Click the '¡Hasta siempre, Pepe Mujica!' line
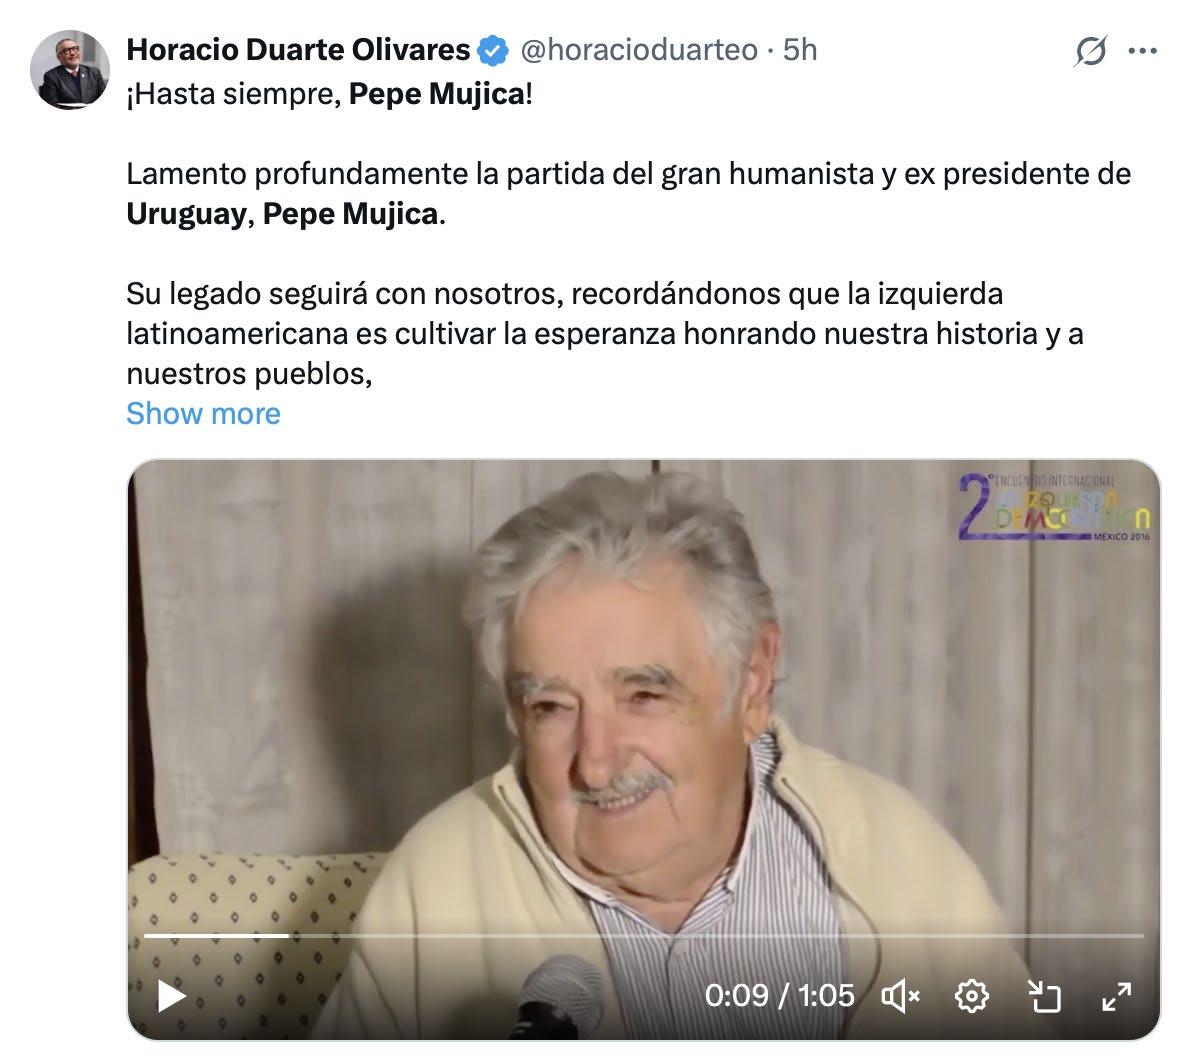1194x1063 pixels. point(329,94)
